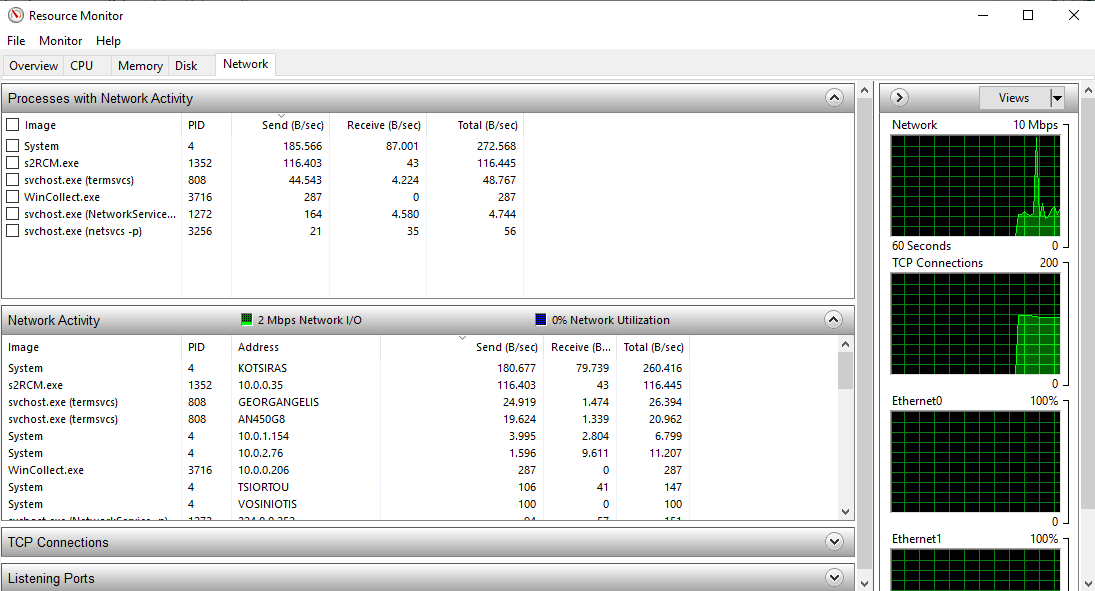The height and width of the screenshot is (591, 1095).
Task: Click the System total value 272.568
Action: [497, 146]
